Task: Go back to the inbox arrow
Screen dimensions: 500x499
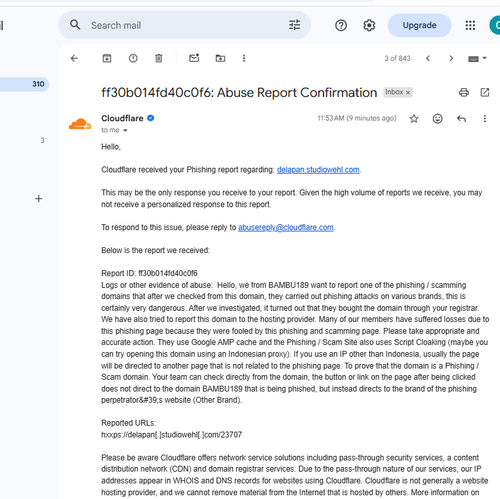Action: click(74, 58)
